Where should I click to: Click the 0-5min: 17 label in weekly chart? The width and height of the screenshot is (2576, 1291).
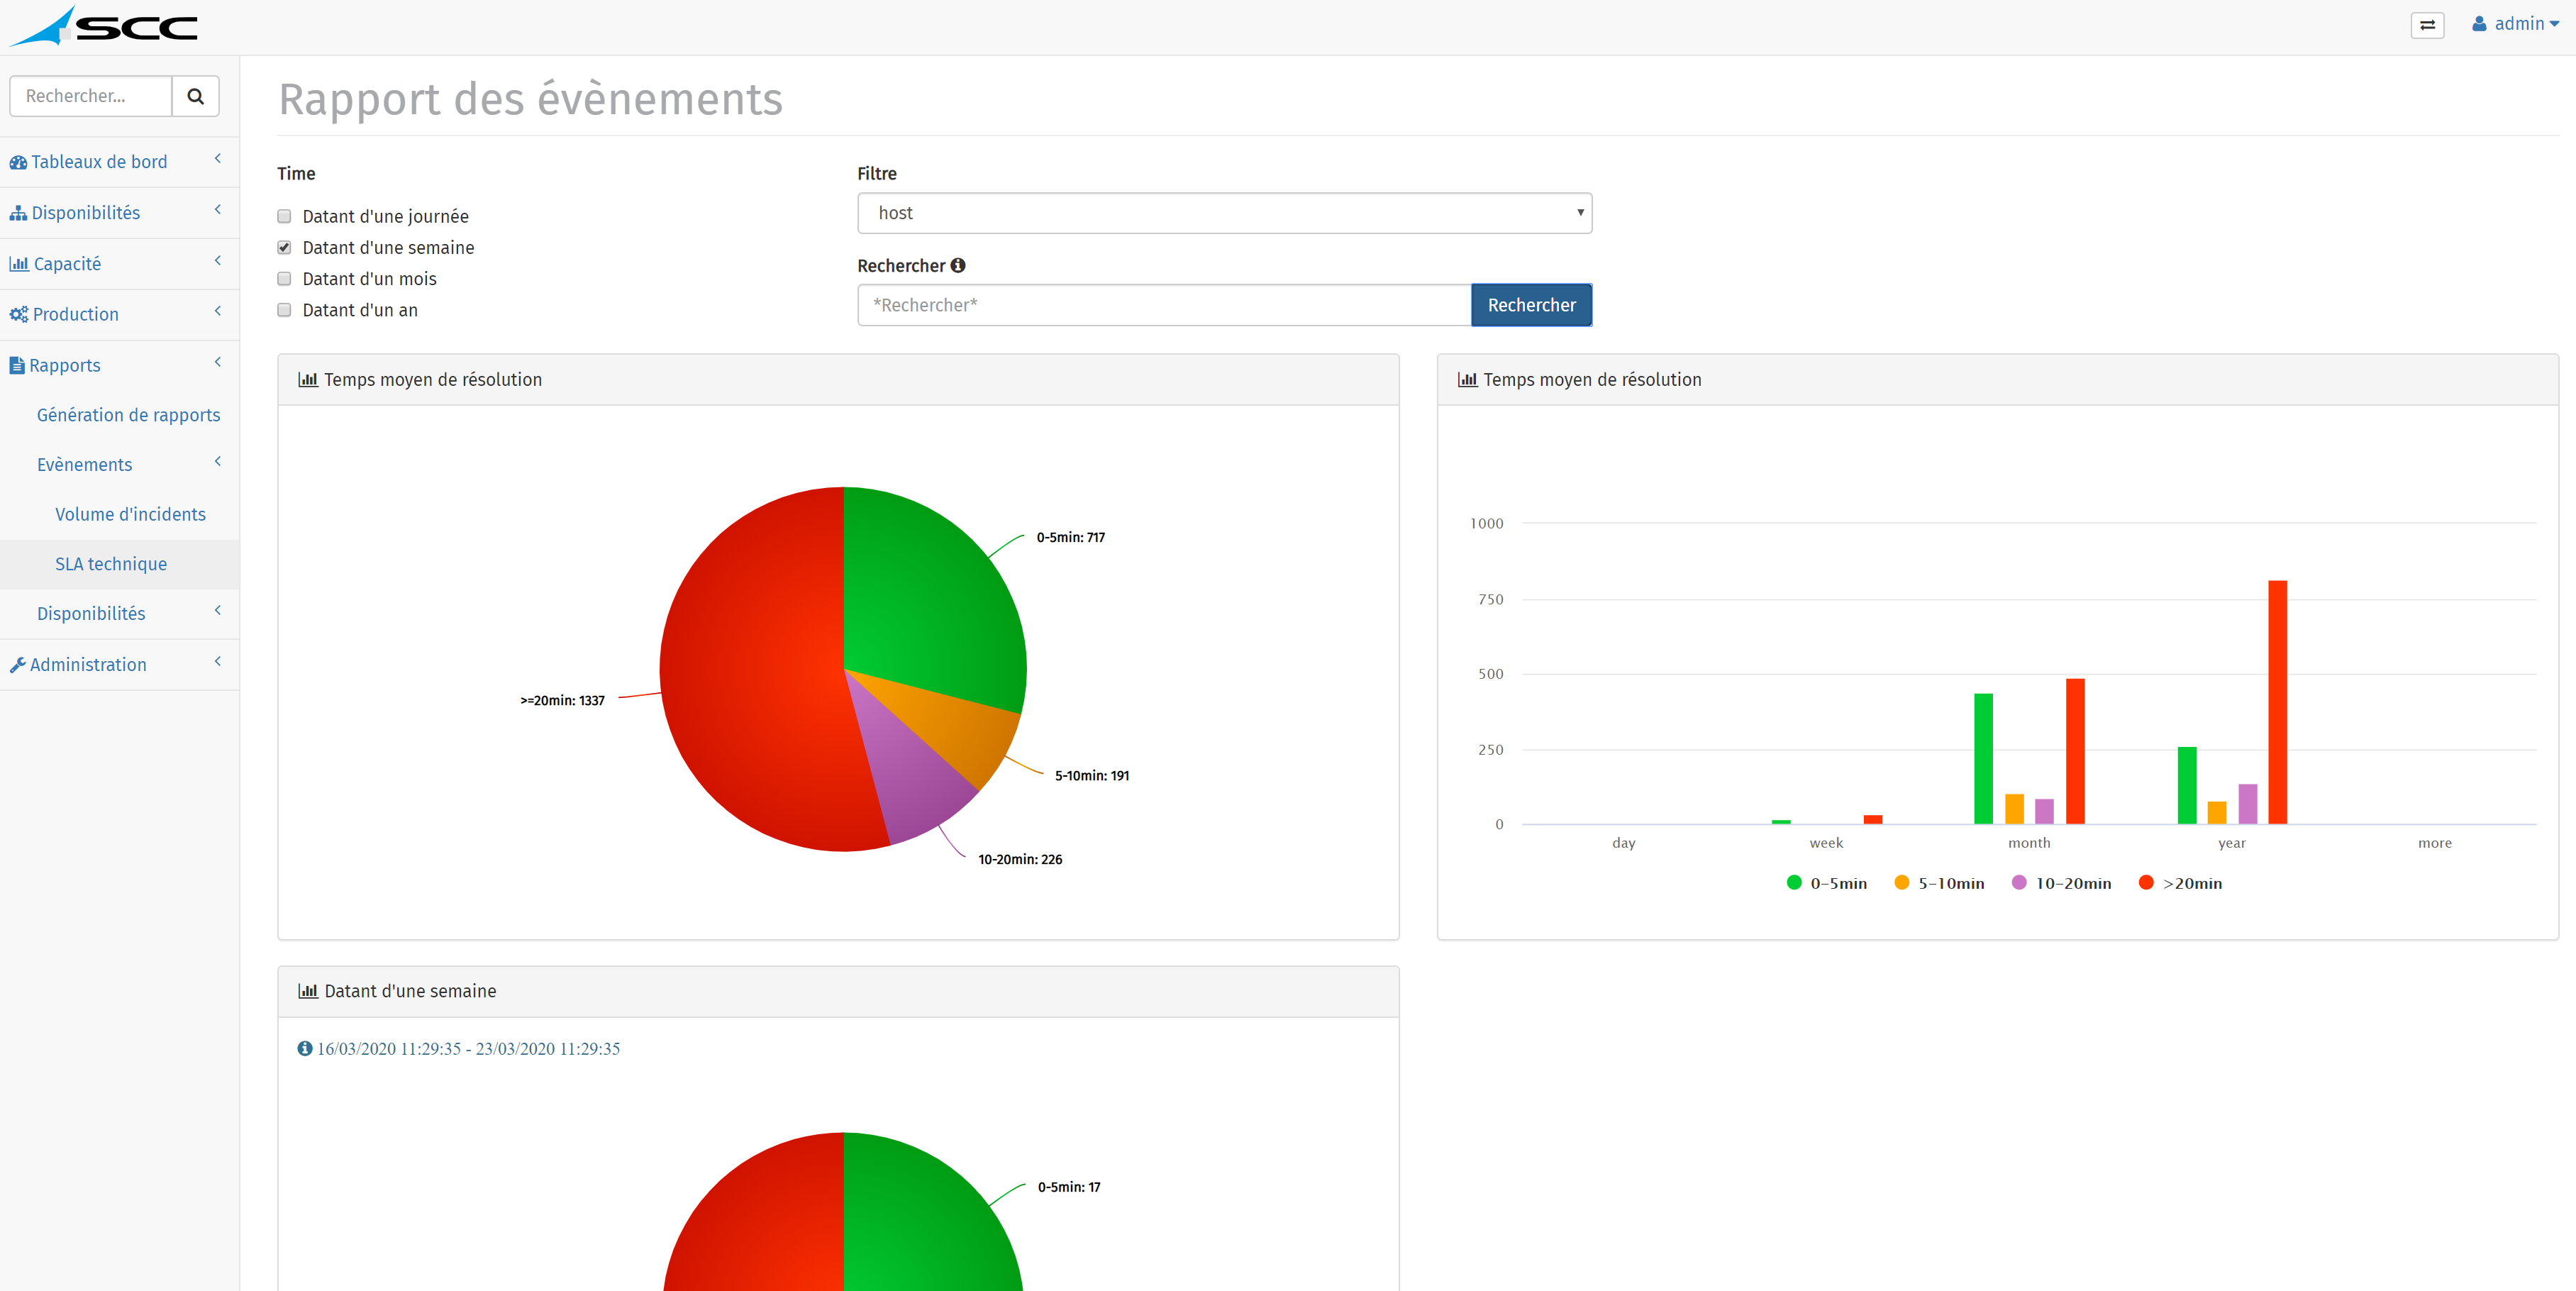click(1069, 1188)
